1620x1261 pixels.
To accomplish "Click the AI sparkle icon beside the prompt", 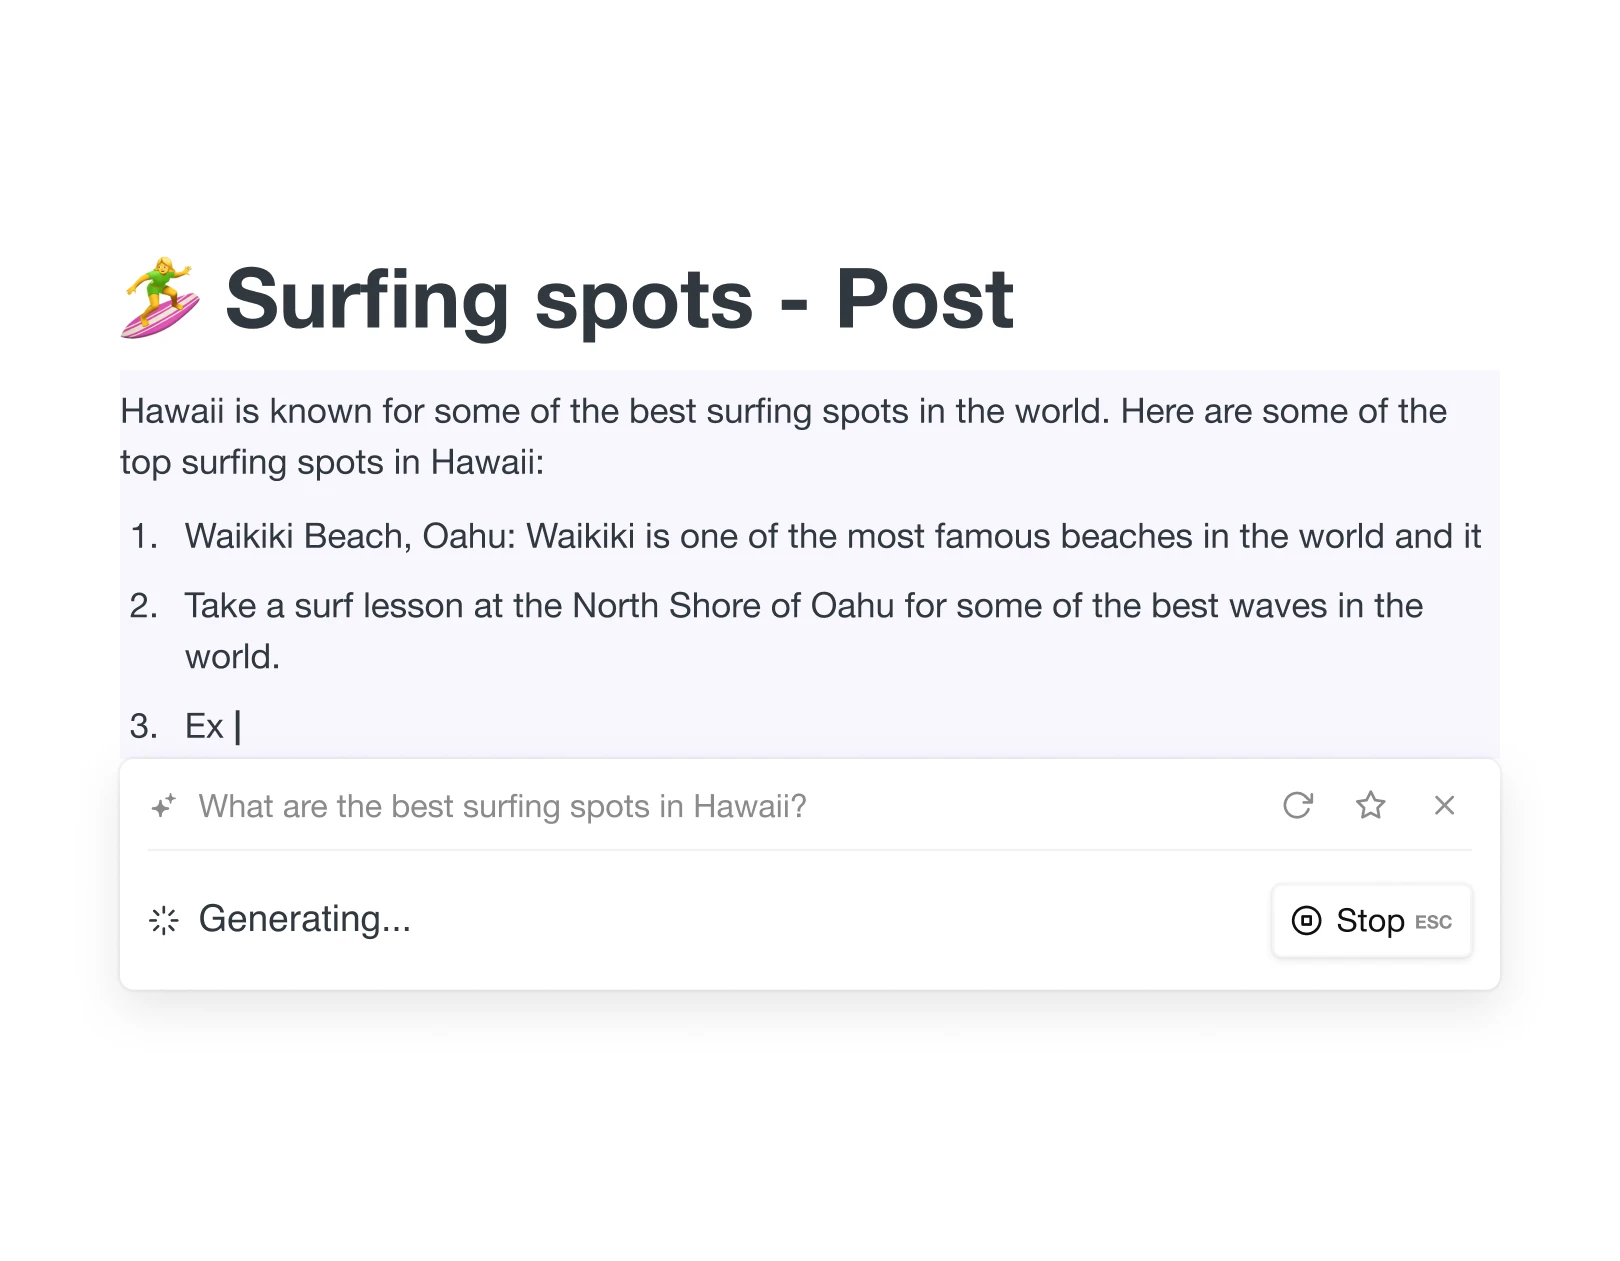I will point(163,806).
